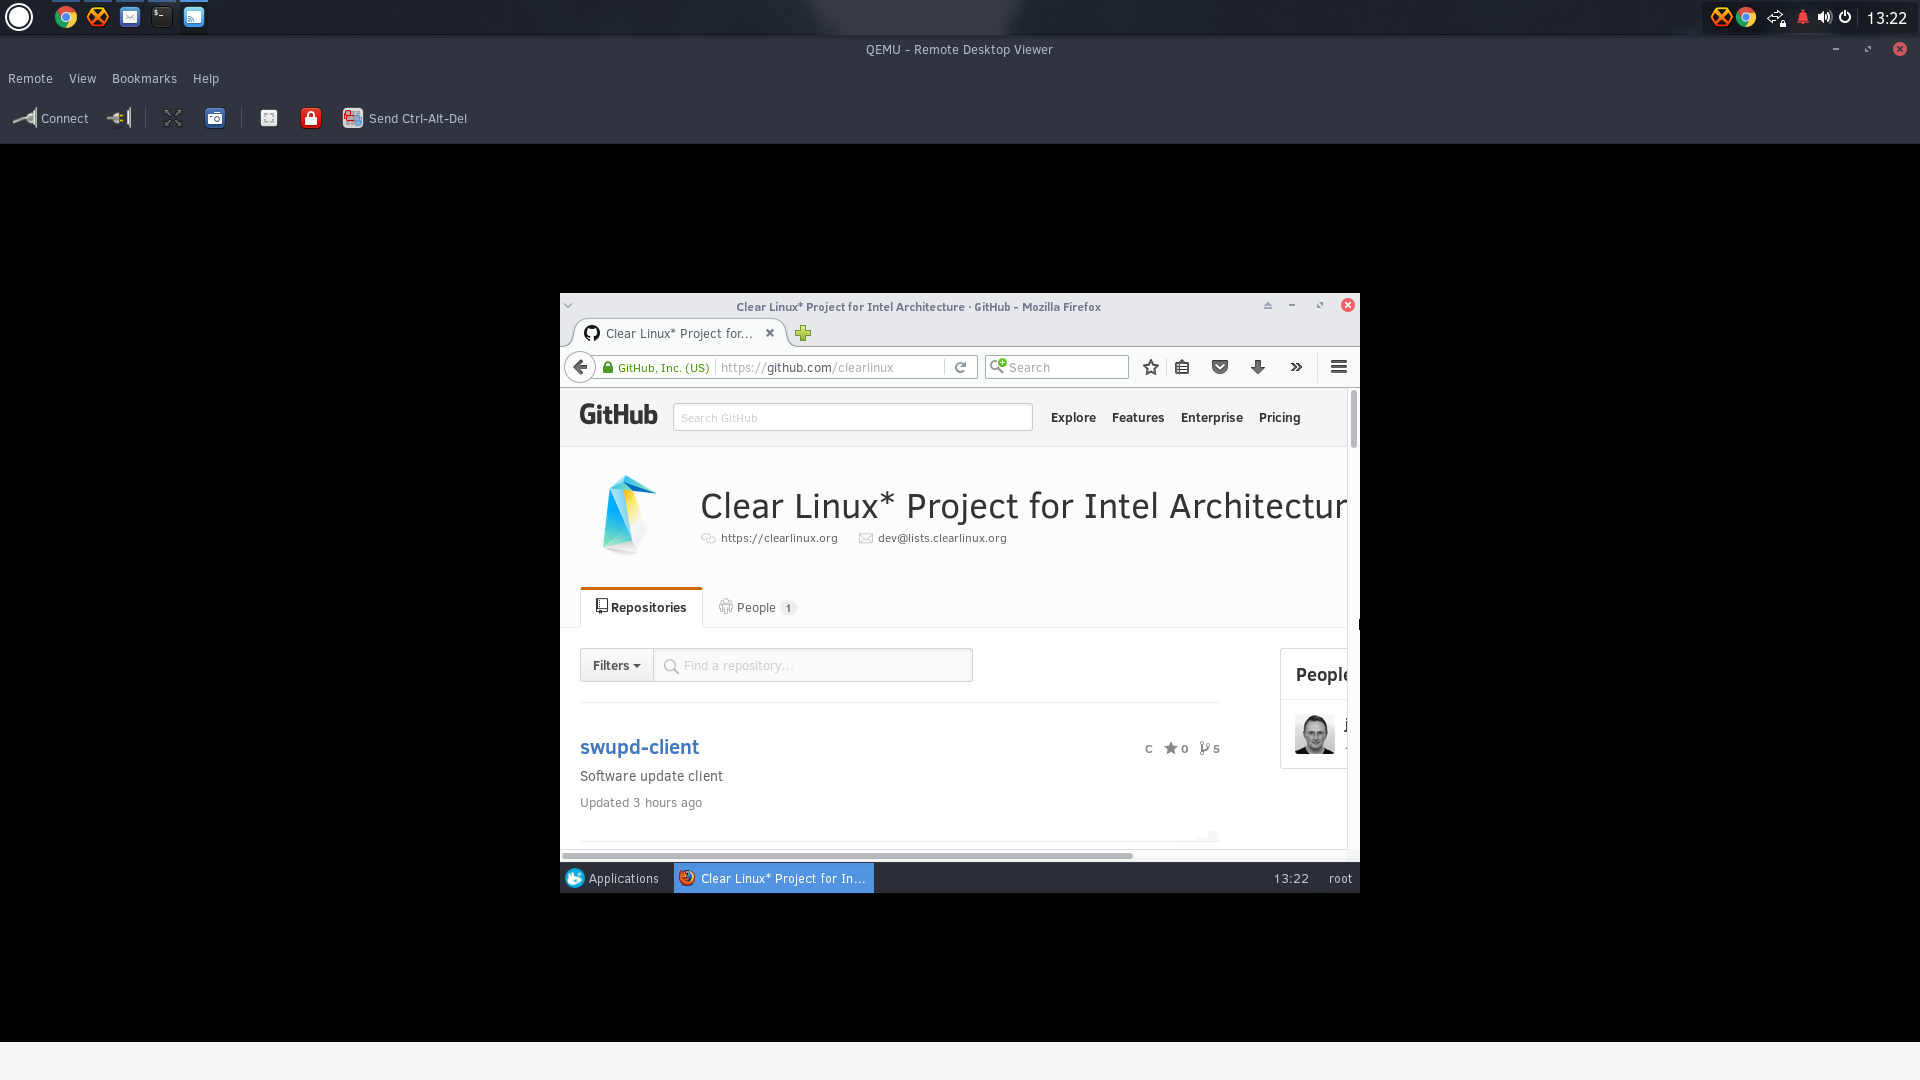Open the terminal from the panel launcher
The width and height of the screenshot is (1920, 1080).
[162, 17]
